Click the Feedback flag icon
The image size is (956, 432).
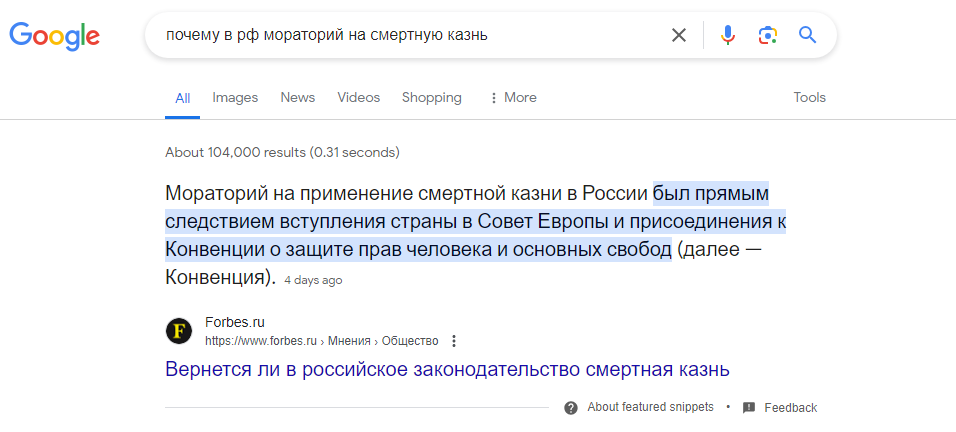click(749, 408)
